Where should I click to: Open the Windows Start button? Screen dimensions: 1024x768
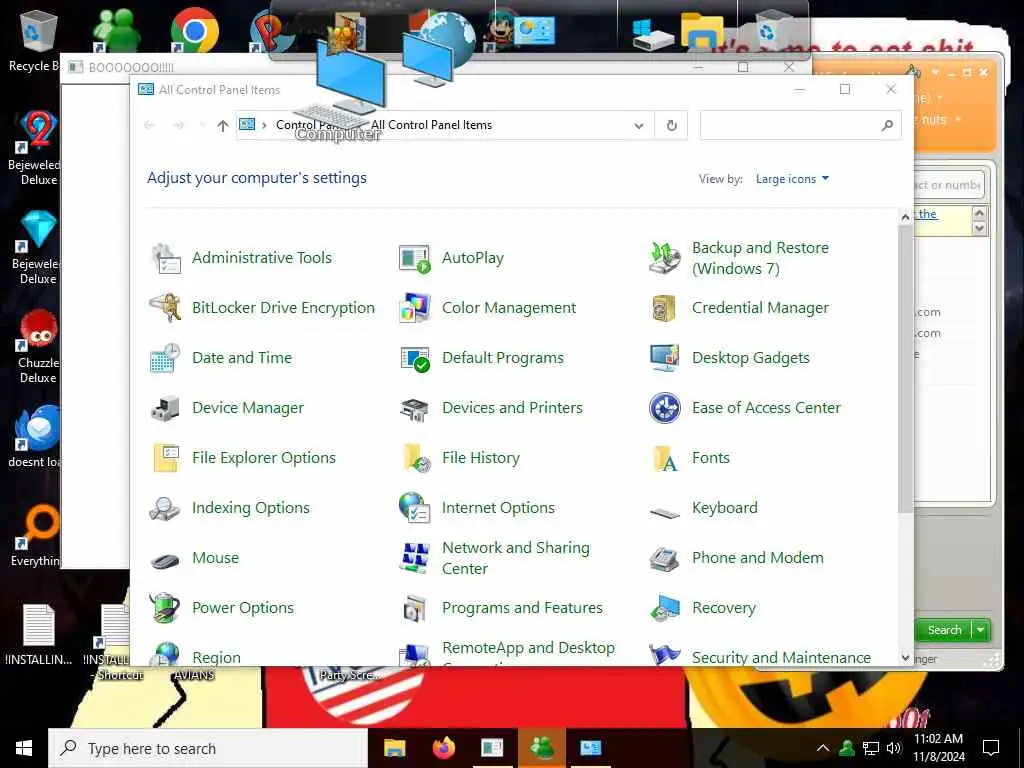tap(24, 748)
